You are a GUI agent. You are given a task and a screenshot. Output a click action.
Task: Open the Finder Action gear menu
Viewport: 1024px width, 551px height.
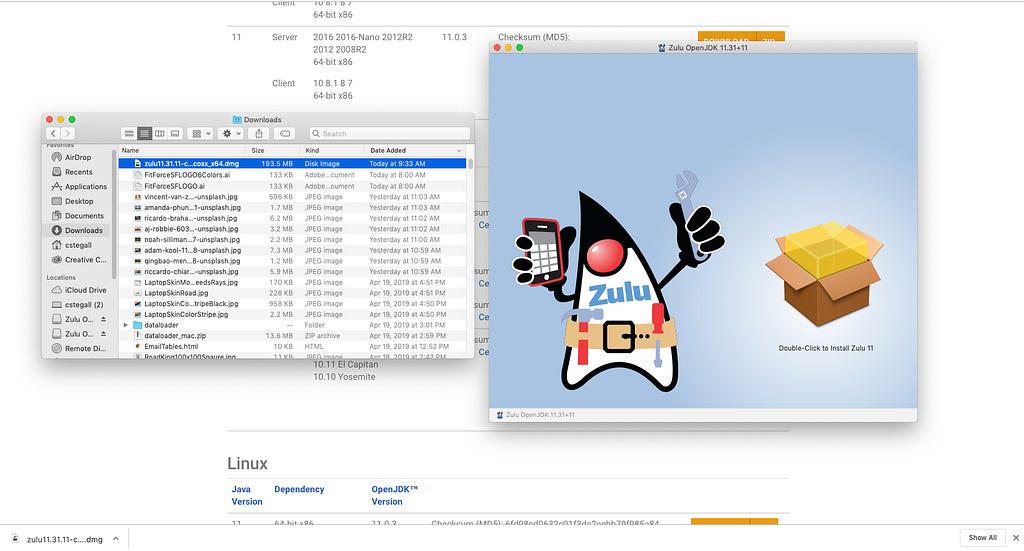click(230, 133)
